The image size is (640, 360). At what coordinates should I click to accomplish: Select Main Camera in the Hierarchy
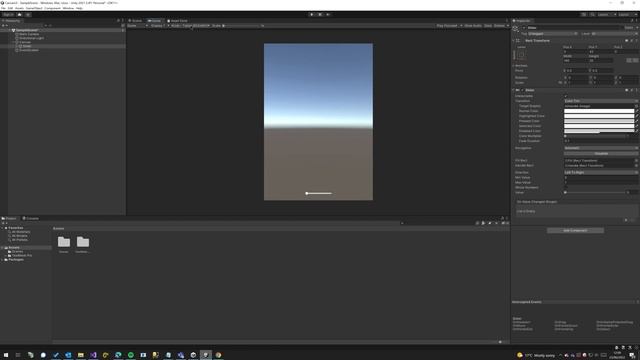[29, 34]
